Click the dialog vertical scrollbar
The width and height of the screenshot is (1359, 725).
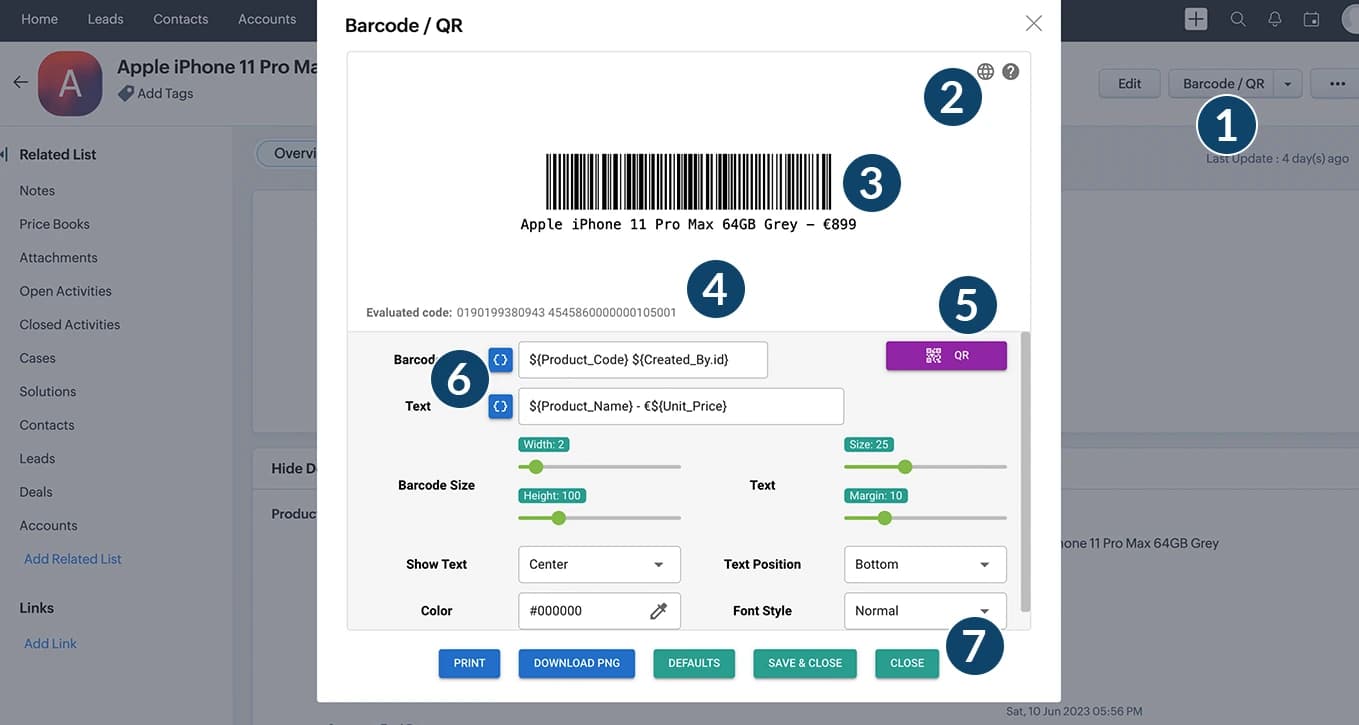point(1025,472)
